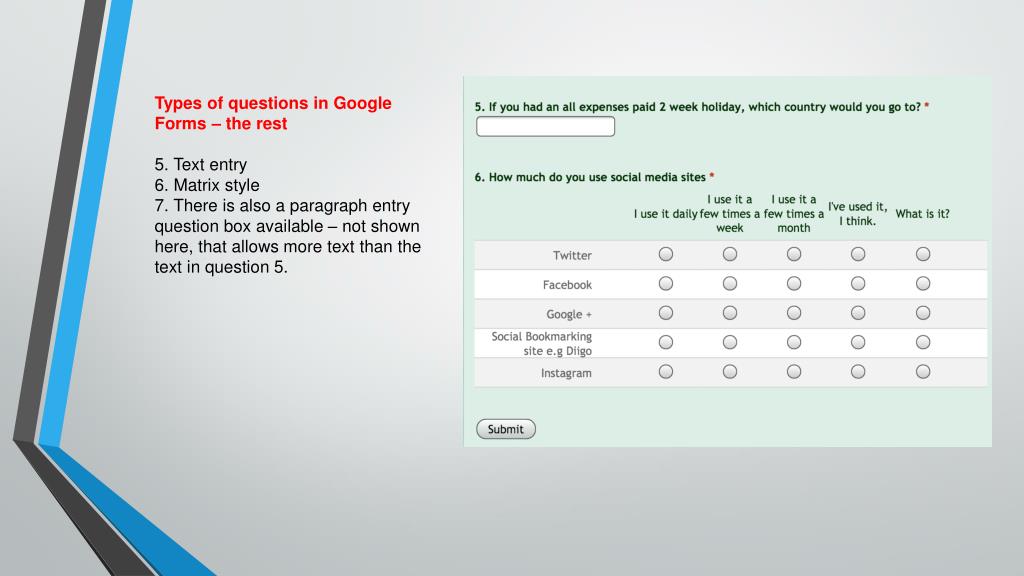The width and height of the screenshot is (1024, 576).
Task: Select 'What is it?' for Google +
Action: click(x=923, y=313)
